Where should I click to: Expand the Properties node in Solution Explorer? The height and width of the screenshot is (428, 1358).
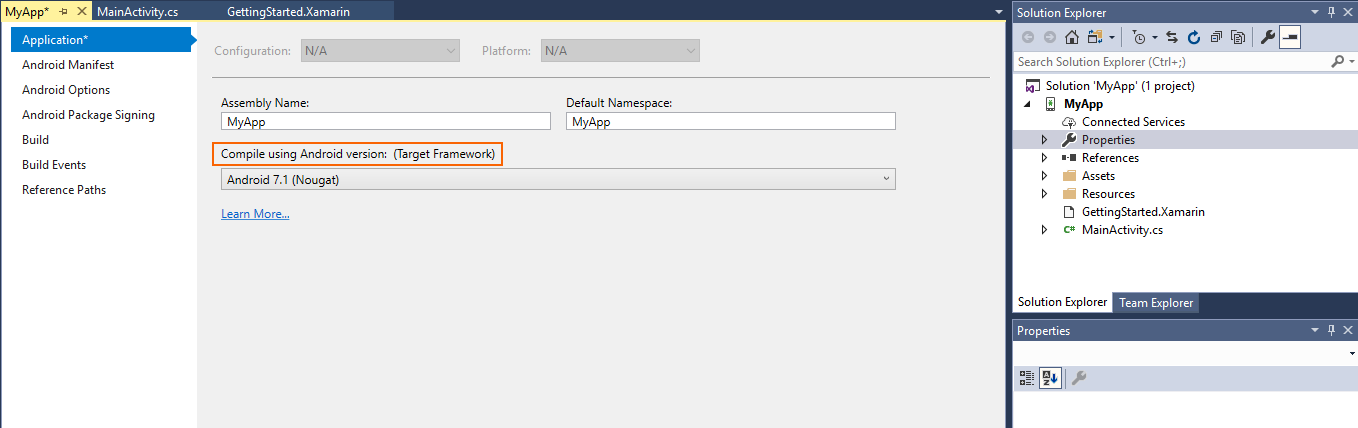pyautogui.click(x=1044, y=140)
